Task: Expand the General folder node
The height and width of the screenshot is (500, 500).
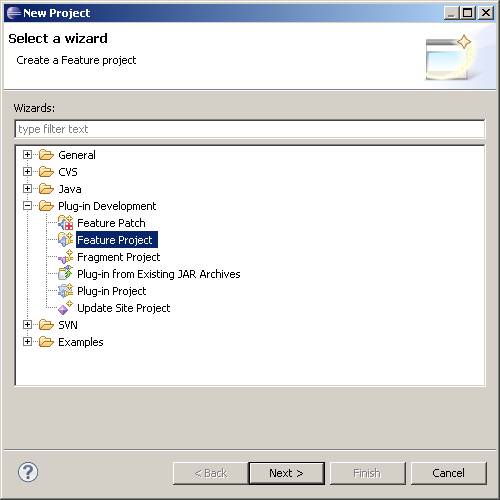Action: tap(27, 155)
